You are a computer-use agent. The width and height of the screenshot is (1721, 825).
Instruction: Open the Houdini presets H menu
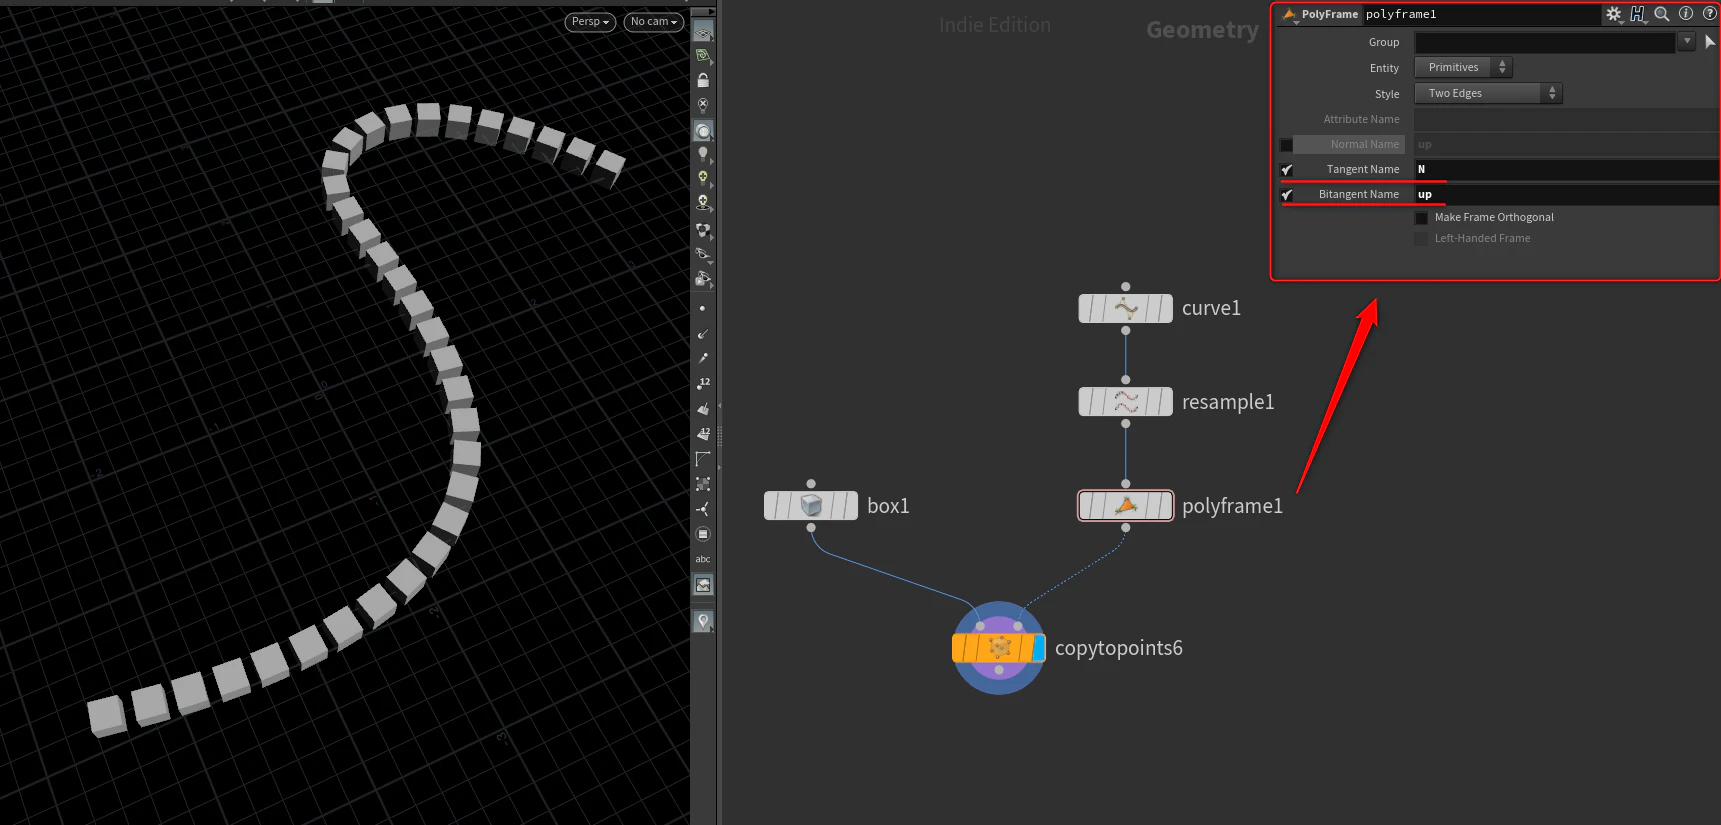1637,14
